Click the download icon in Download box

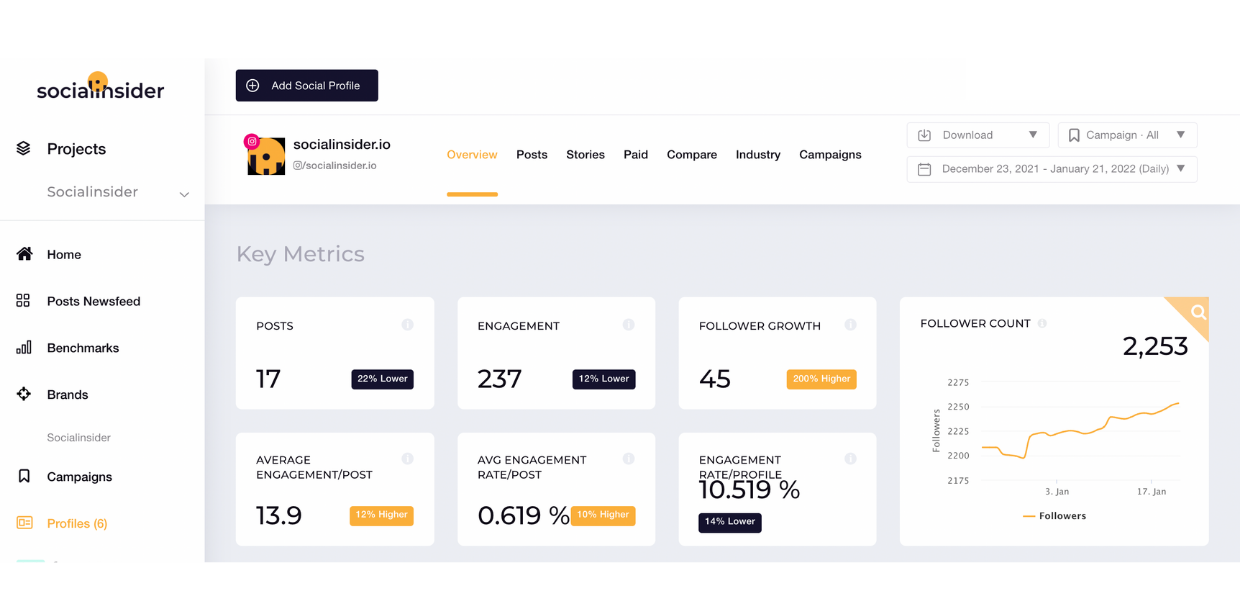coord(925,135)
